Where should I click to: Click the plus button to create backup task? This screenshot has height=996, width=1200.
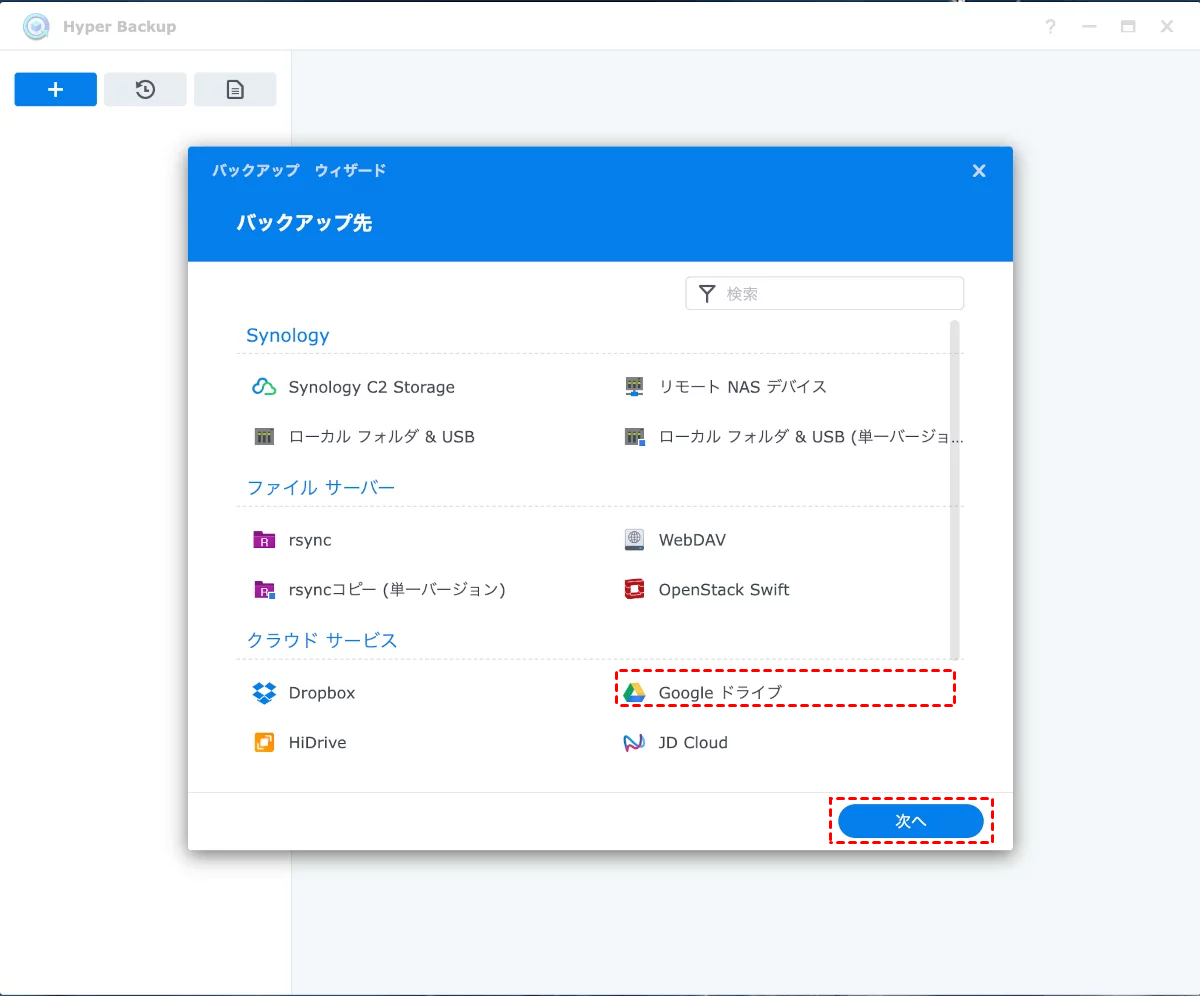(x=56, y=89)
